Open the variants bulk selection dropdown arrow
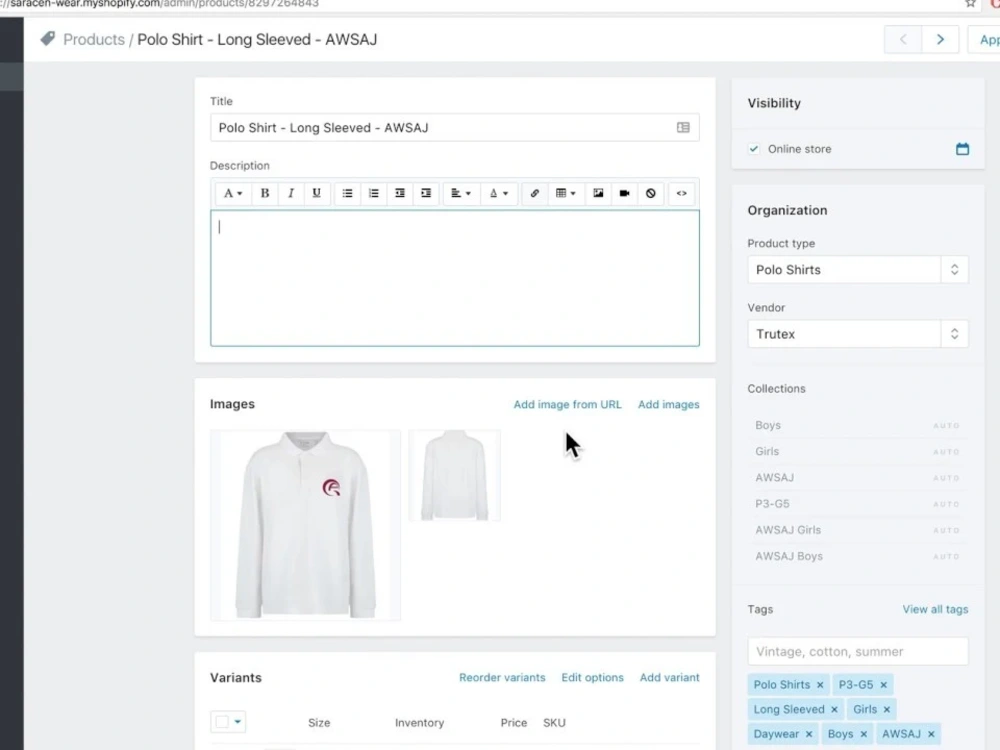 click(237, 722)
